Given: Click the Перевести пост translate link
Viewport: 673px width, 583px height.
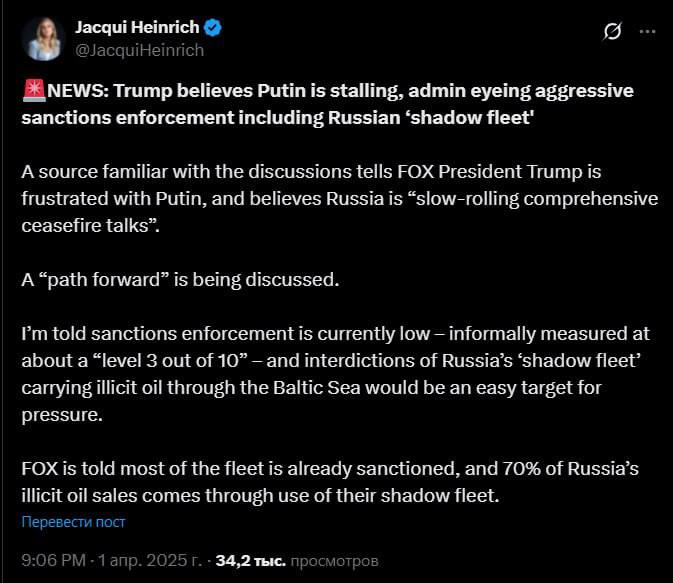Looking at the screenshot, I should (73, 522).
